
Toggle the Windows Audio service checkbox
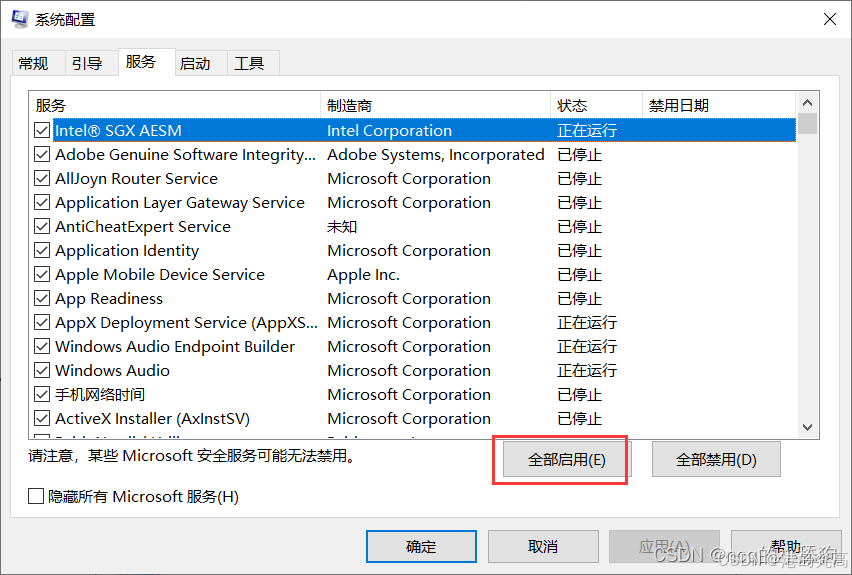[42, 370]
